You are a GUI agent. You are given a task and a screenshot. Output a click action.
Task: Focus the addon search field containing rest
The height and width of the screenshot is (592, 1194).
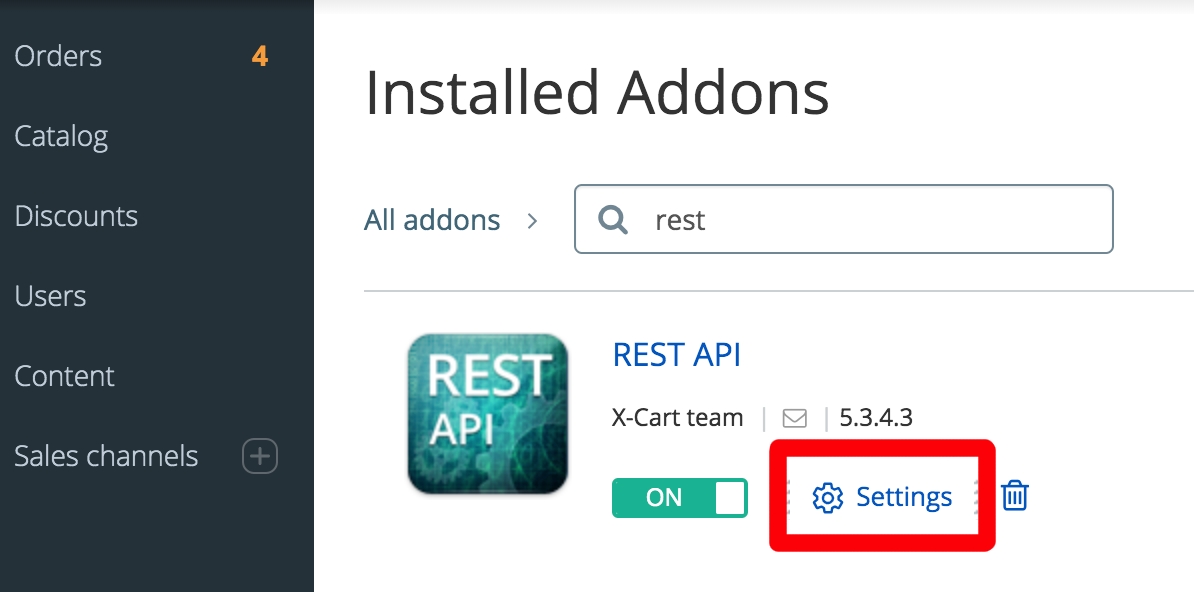pyautogui.click(x=844, y=219)
